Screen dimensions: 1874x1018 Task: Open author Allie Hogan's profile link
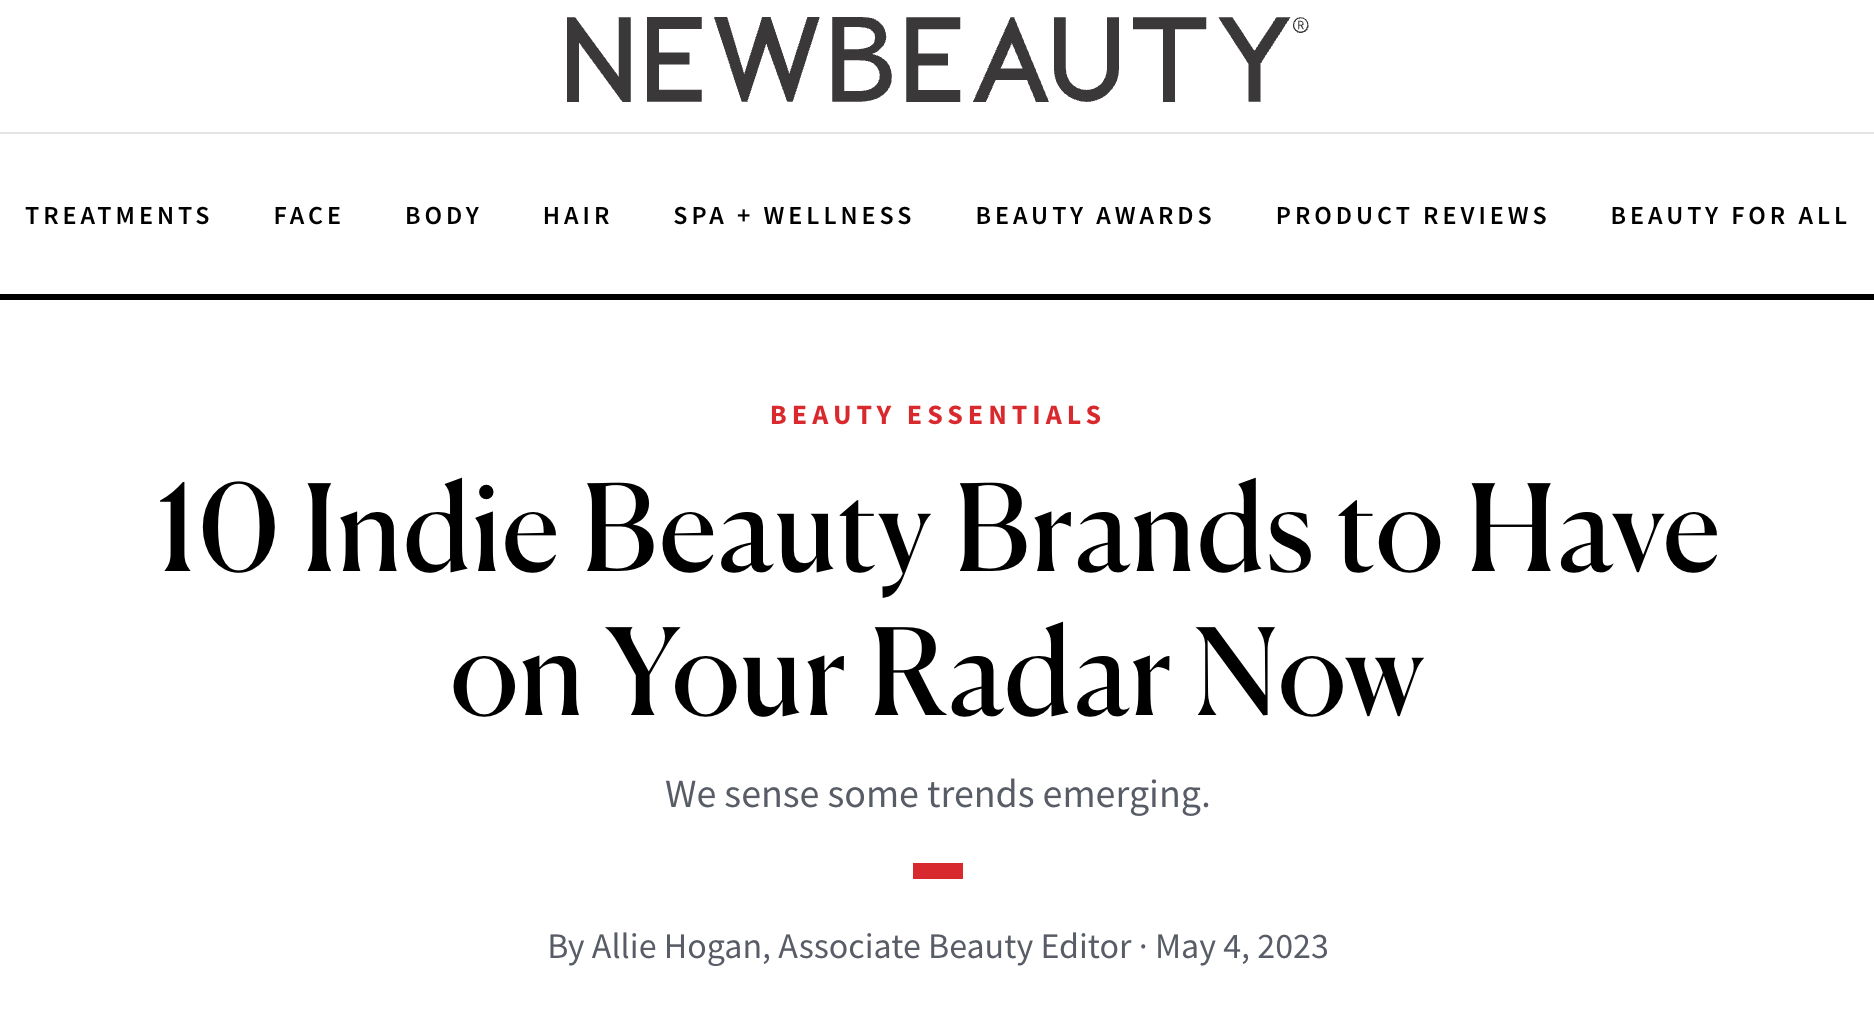(x=677, y=946)
